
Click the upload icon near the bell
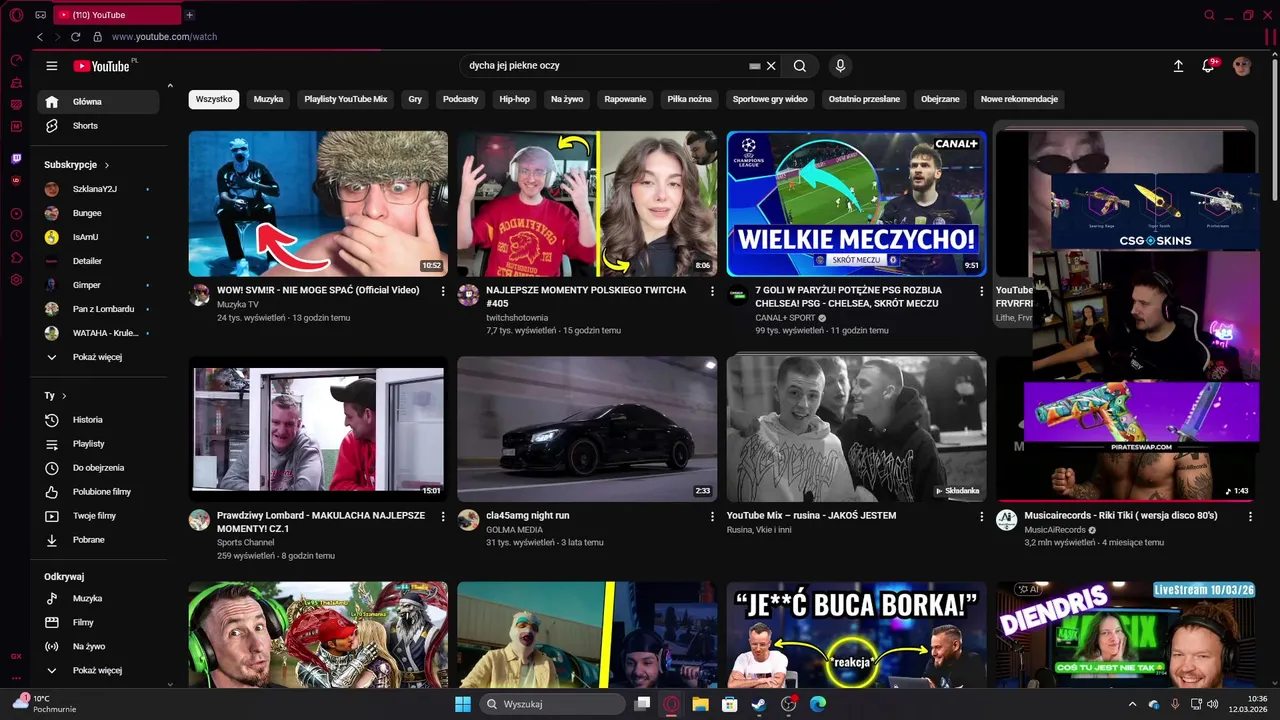coord(1178,66)
